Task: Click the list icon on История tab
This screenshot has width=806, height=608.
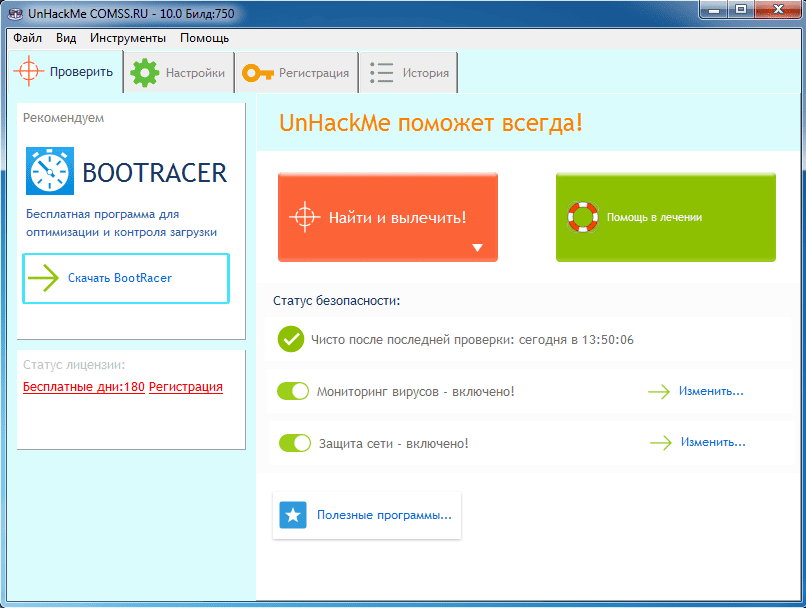Action: click(381, 73)
